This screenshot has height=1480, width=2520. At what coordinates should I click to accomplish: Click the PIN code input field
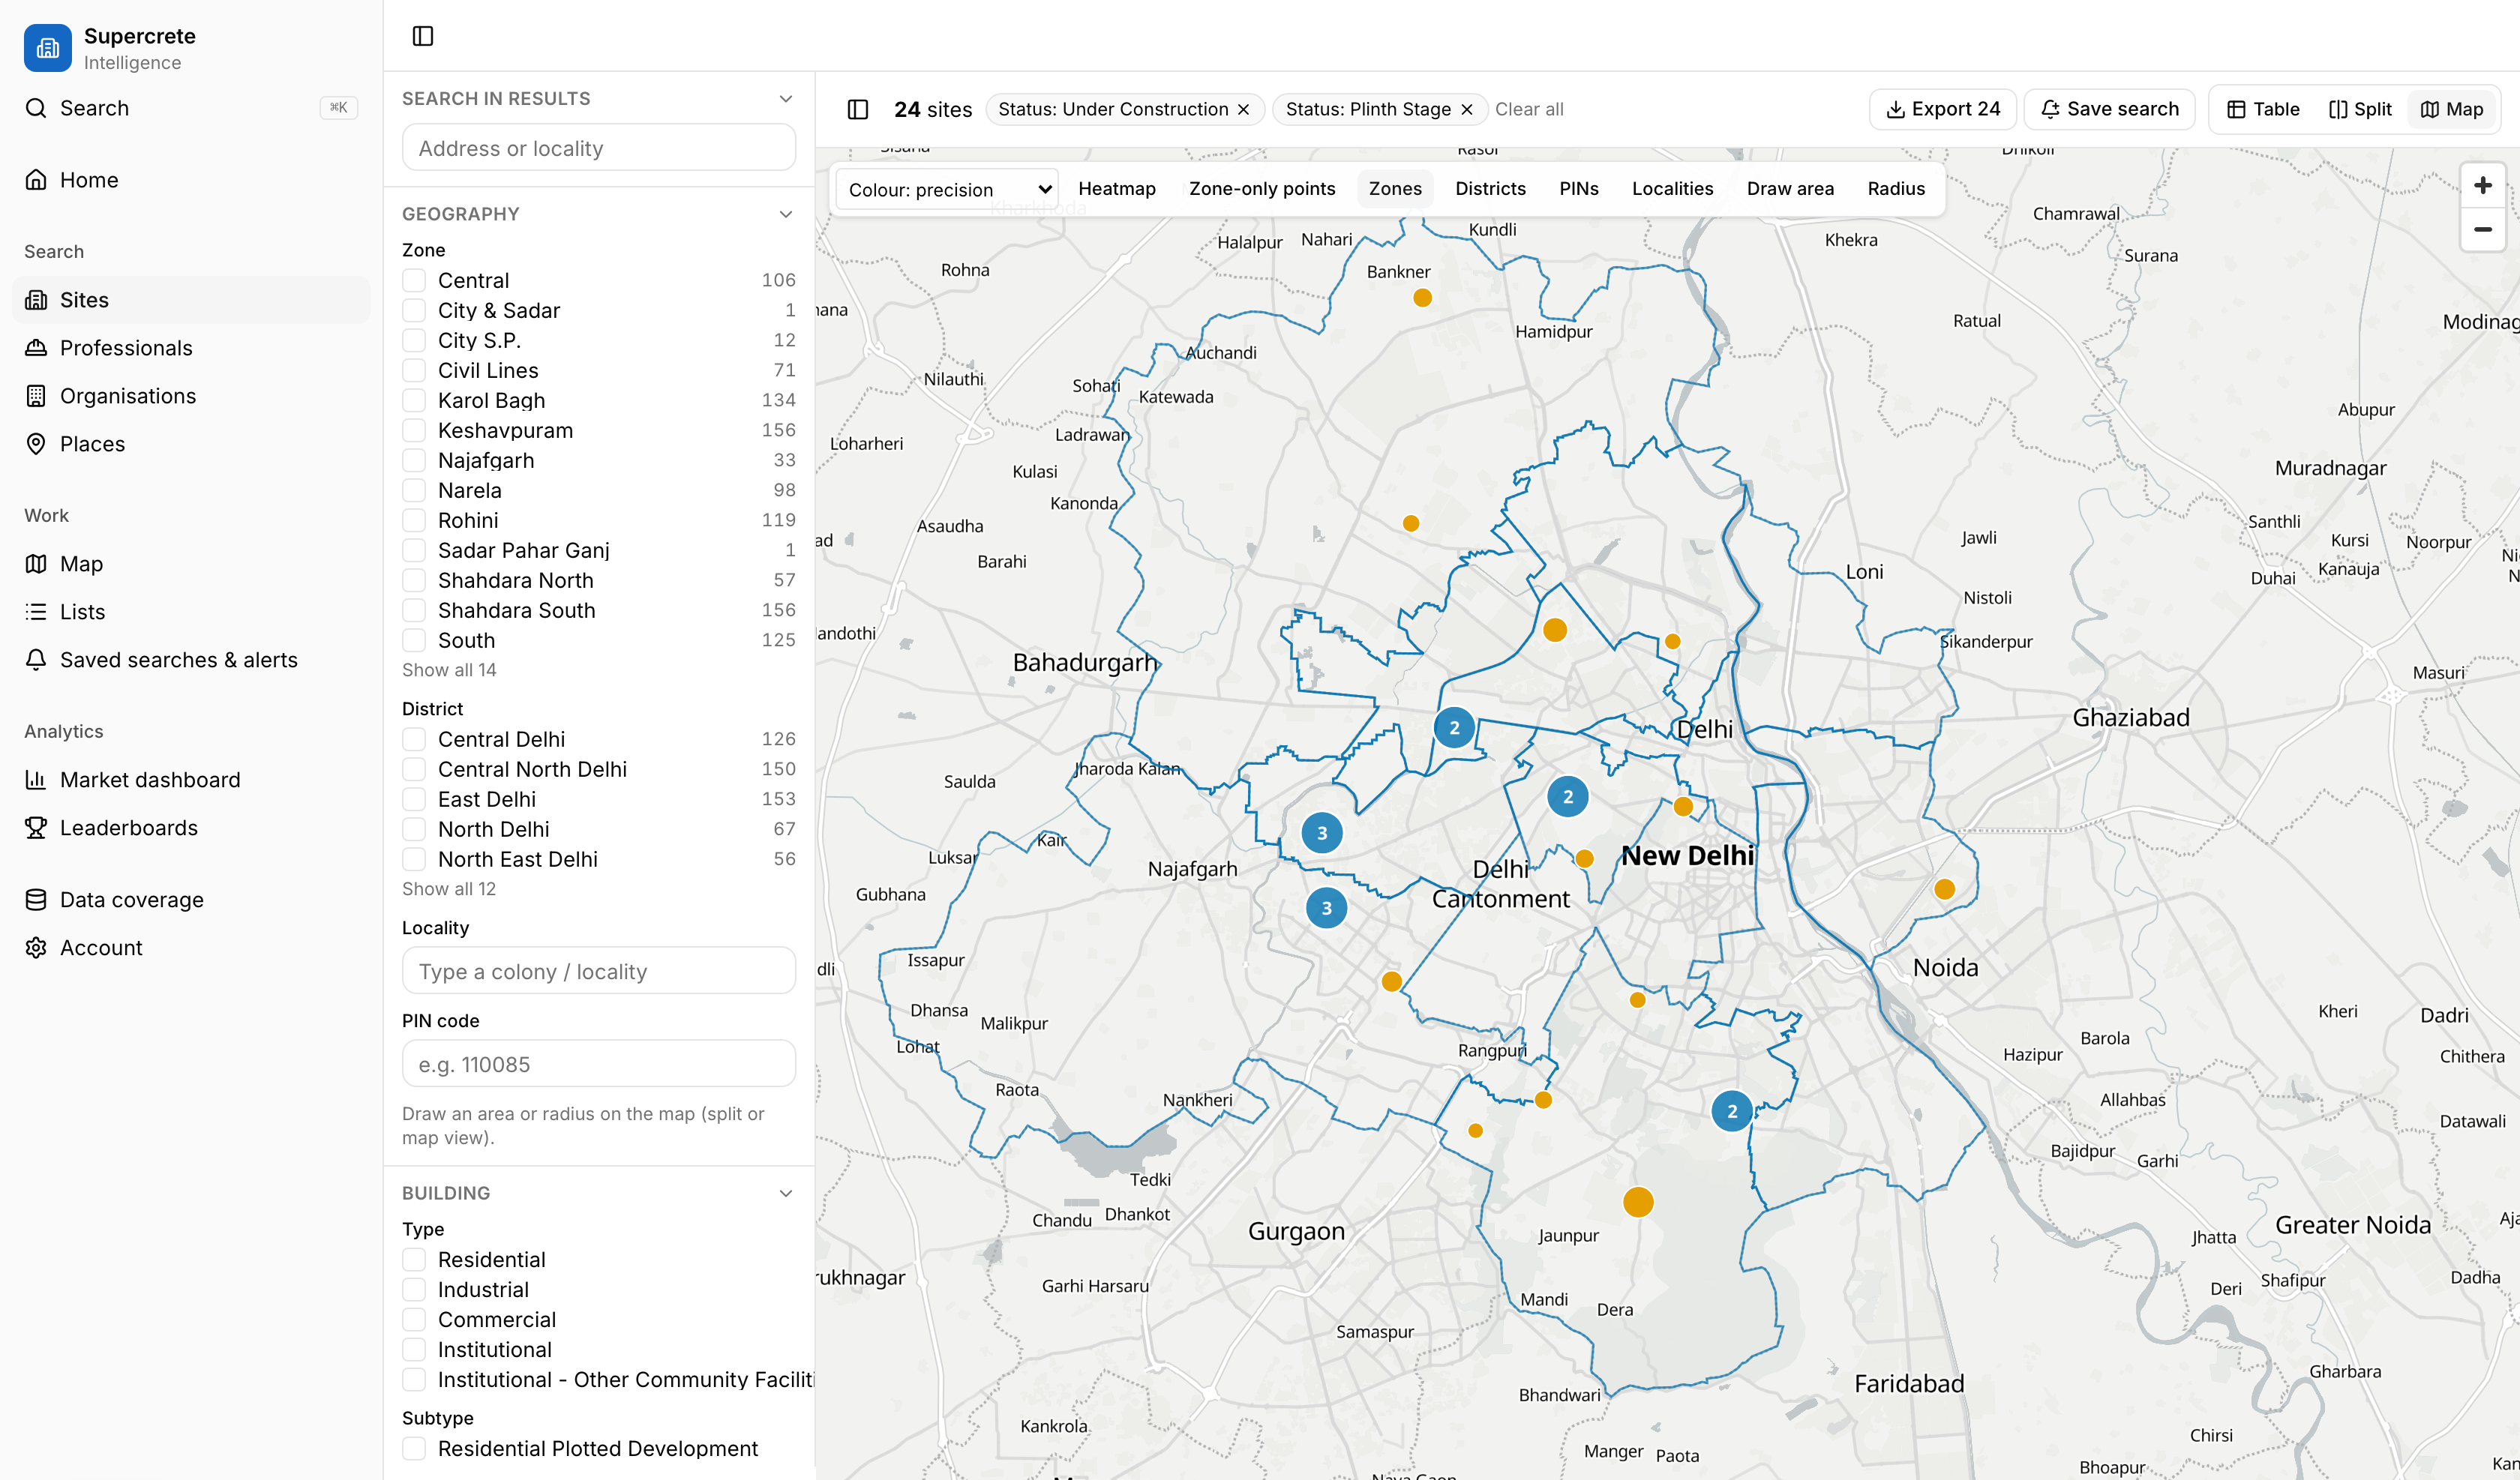[598, 1063]
